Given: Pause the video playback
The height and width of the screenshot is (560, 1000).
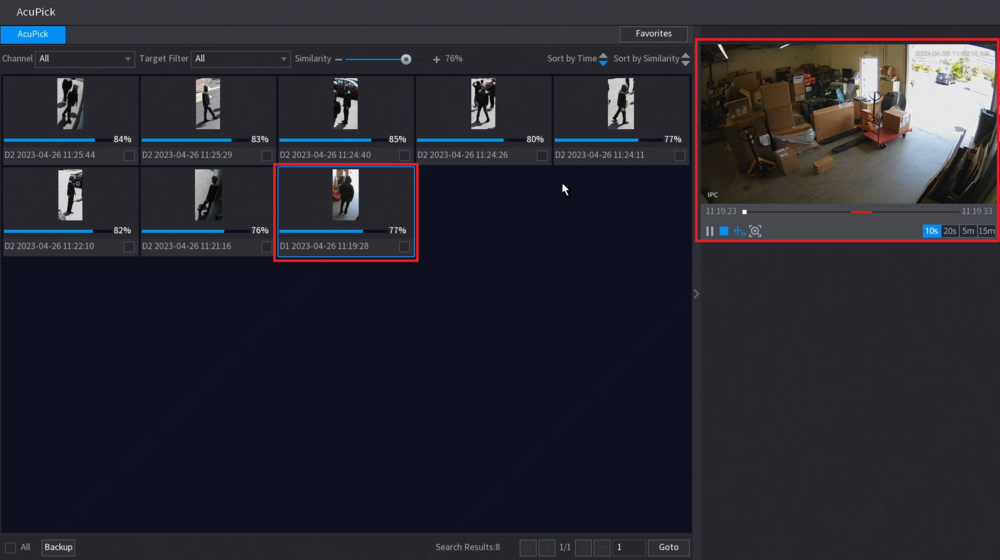Looking at the screenshot, I should [710, 231].
